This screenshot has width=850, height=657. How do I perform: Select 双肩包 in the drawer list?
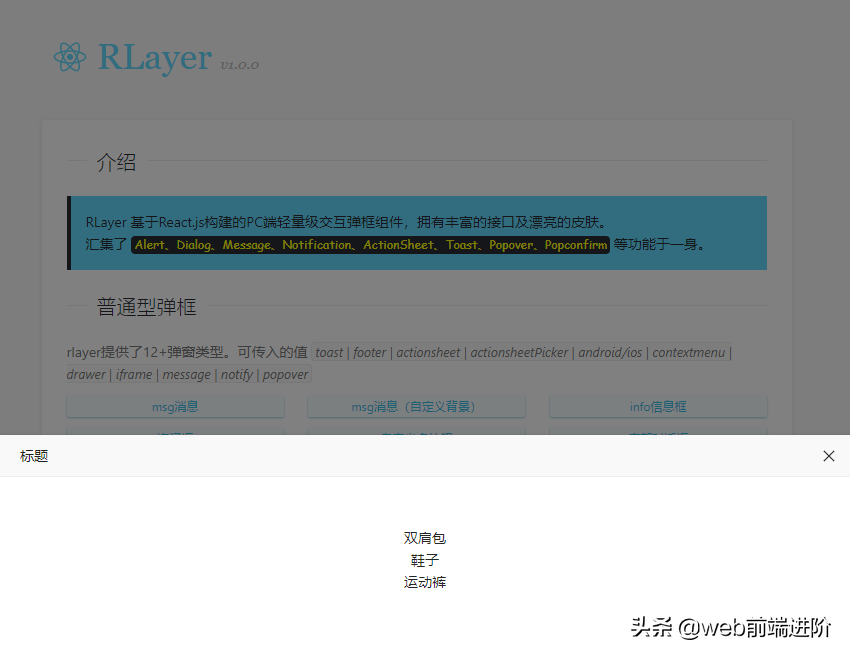(424, 537)
